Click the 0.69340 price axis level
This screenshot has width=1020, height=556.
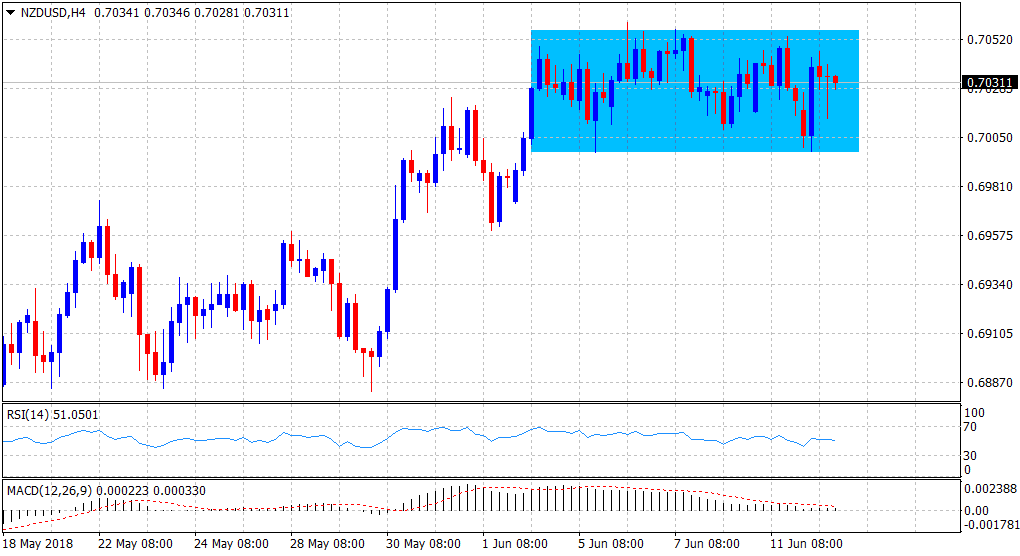988,285
